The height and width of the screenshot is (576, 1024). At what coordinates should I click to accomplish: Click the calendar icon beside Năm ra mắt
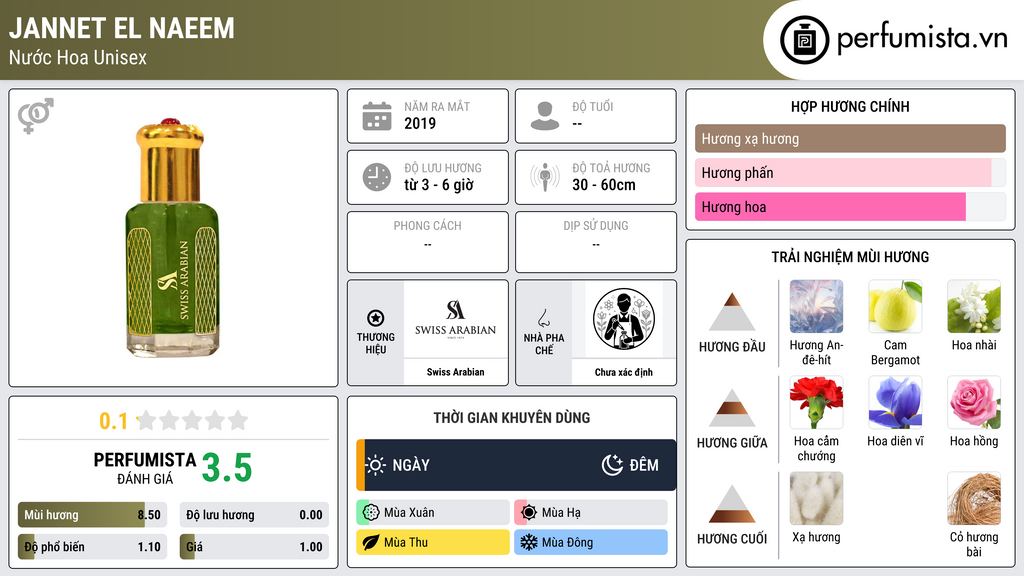pyautogui.click(x=377, y=116)
